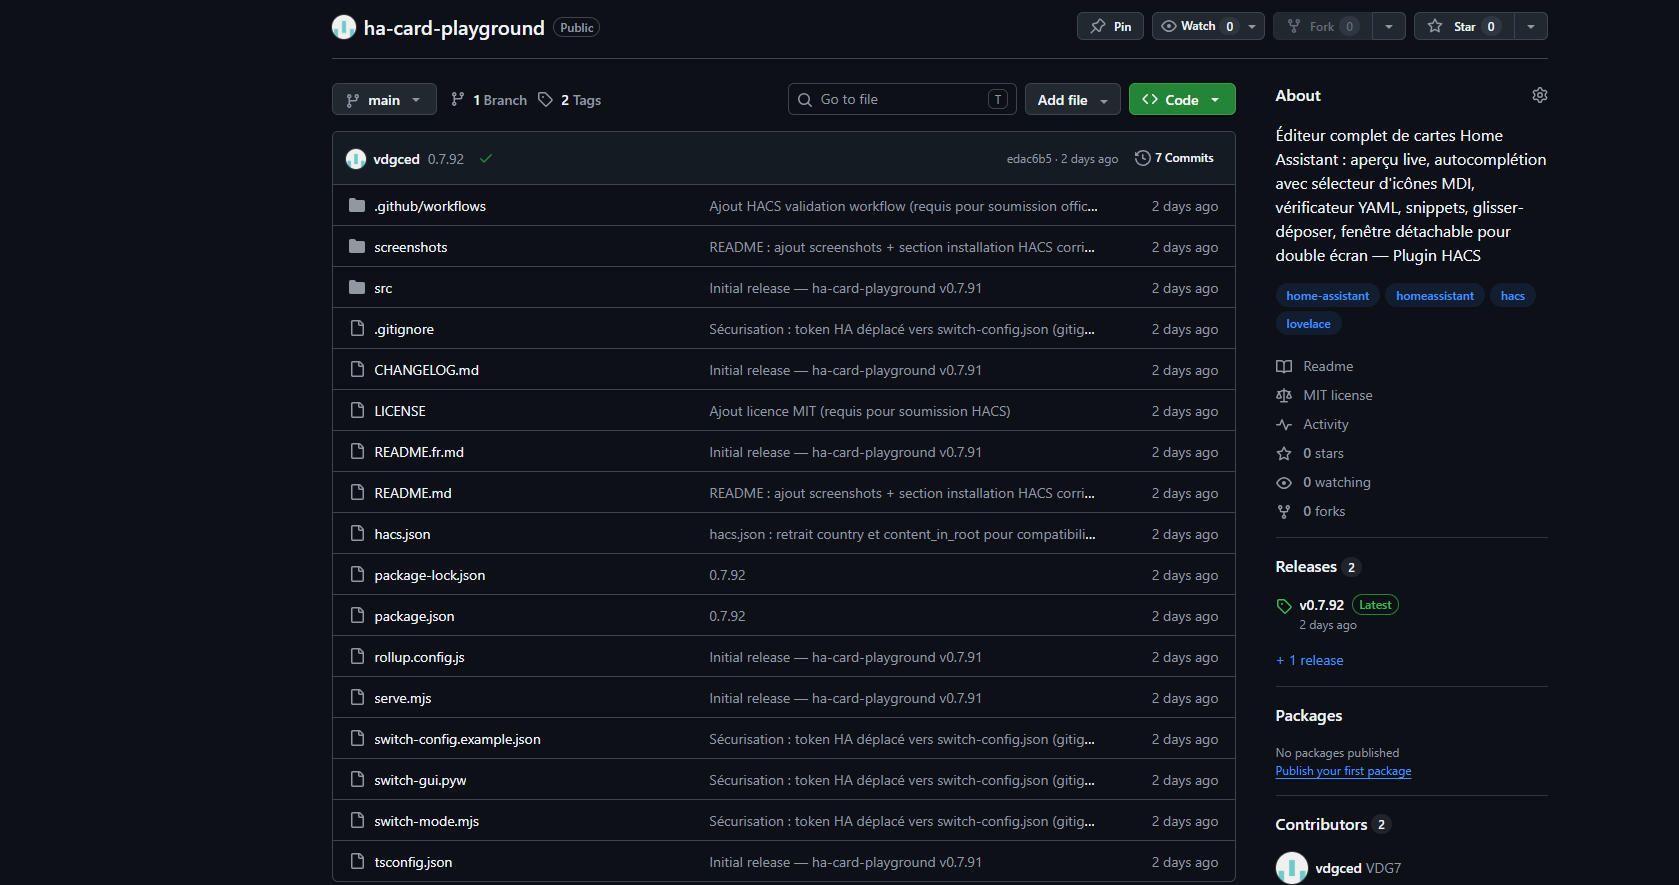Click the green commit status checkmark

486,159
